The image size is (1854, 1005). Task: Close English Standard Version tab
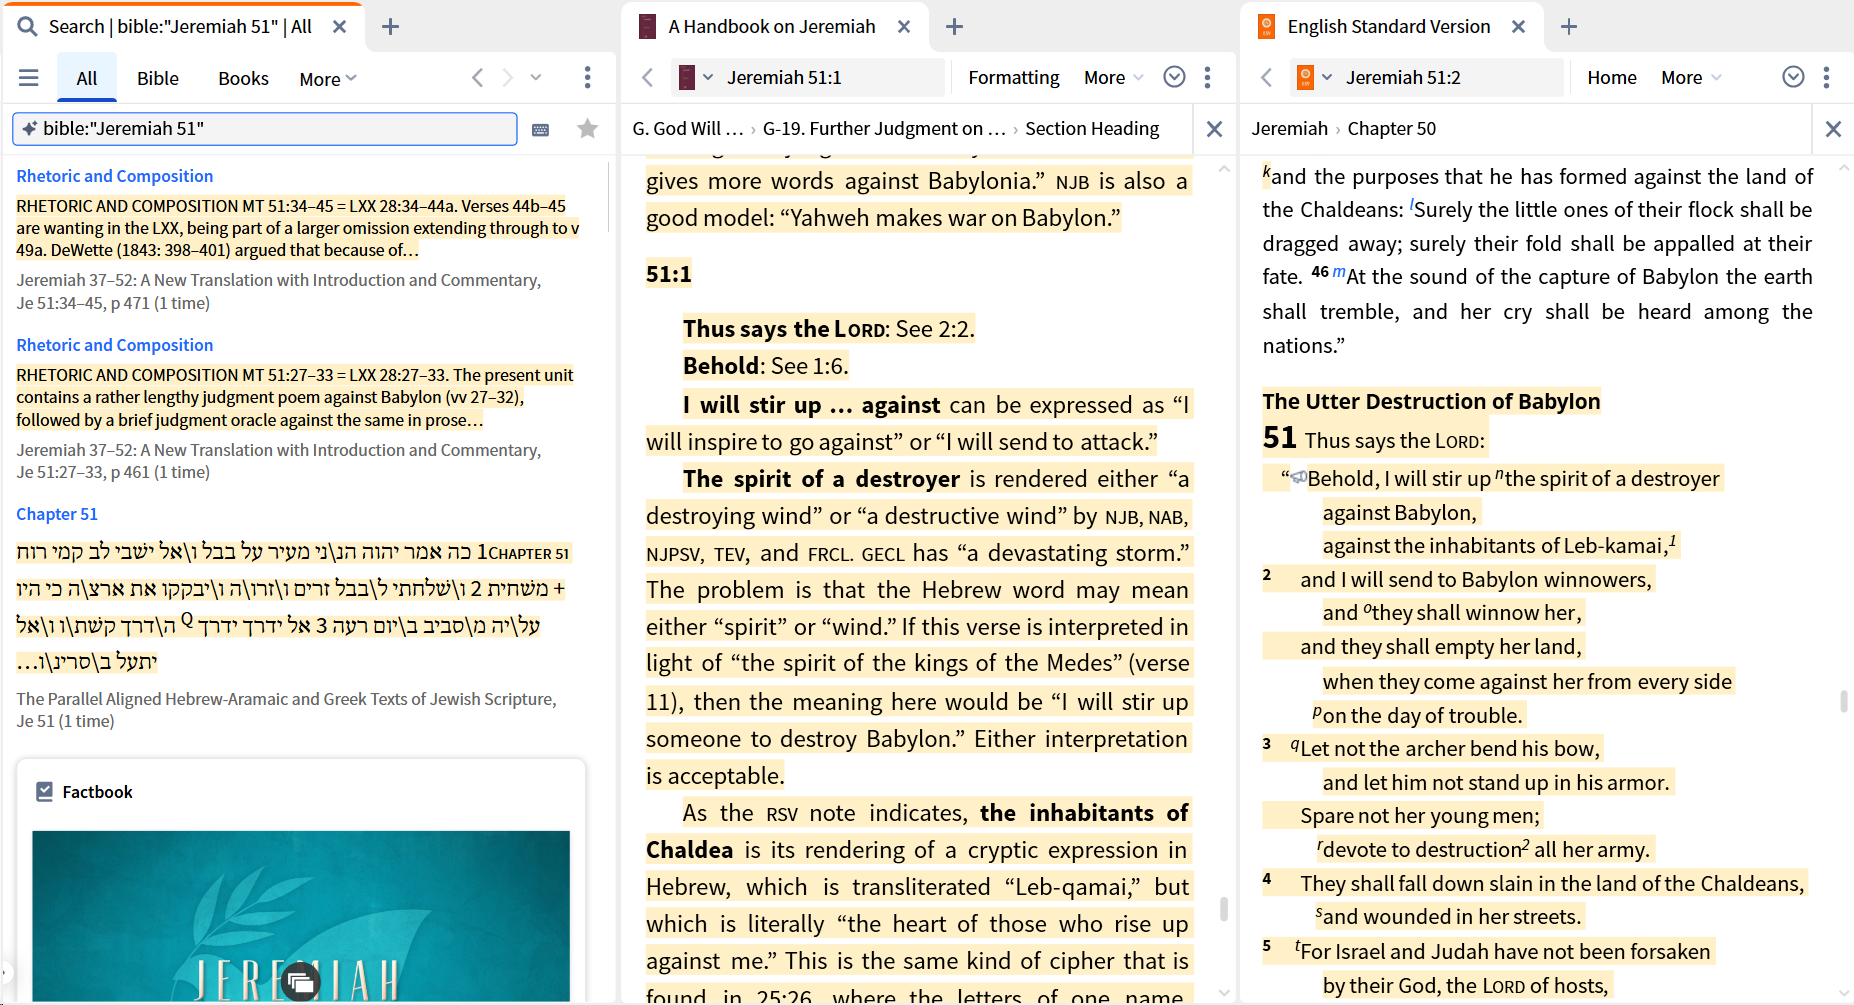tap(1518, 27)
